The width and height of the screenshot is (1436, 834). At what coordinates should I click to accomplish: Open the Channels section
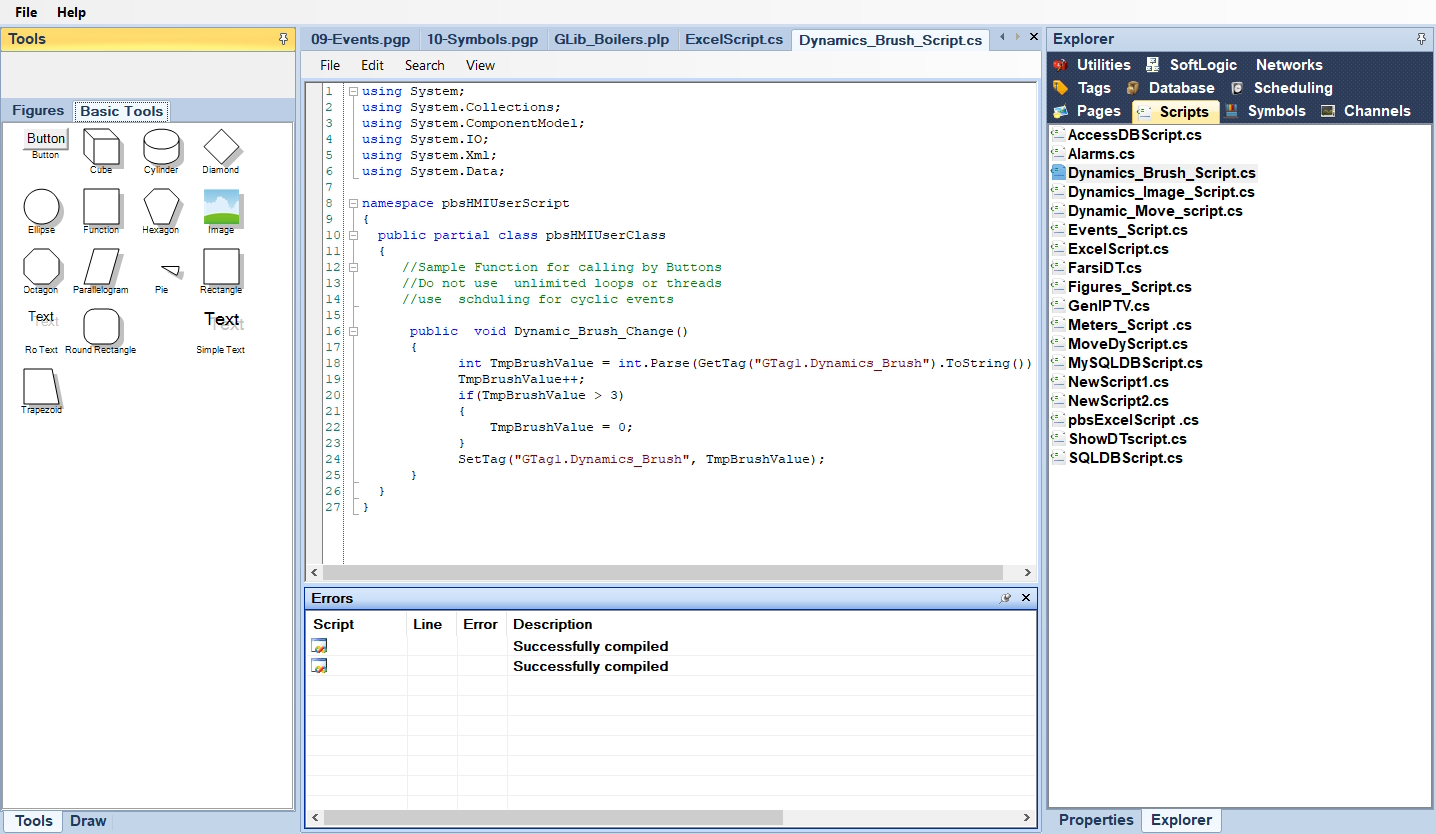pos(1375,111)
